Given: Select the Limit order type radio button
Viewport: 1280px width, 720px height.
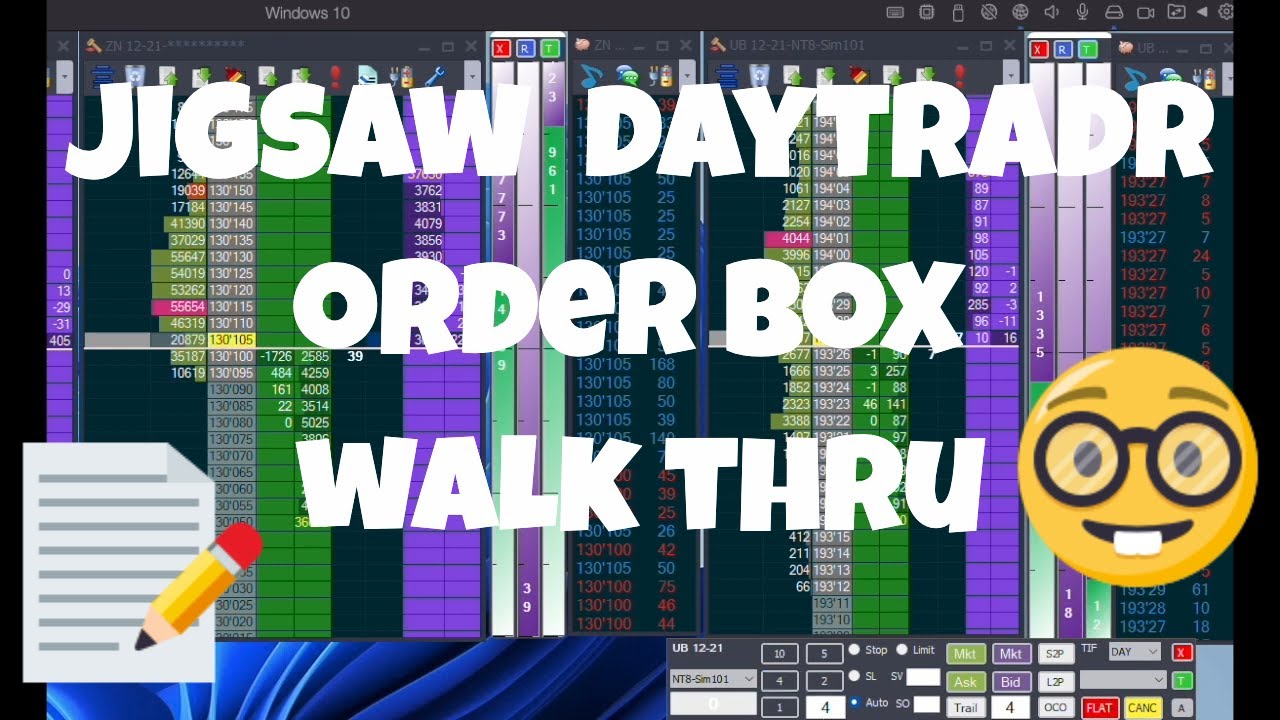Looking at the screenshot, I should (902, 650).
